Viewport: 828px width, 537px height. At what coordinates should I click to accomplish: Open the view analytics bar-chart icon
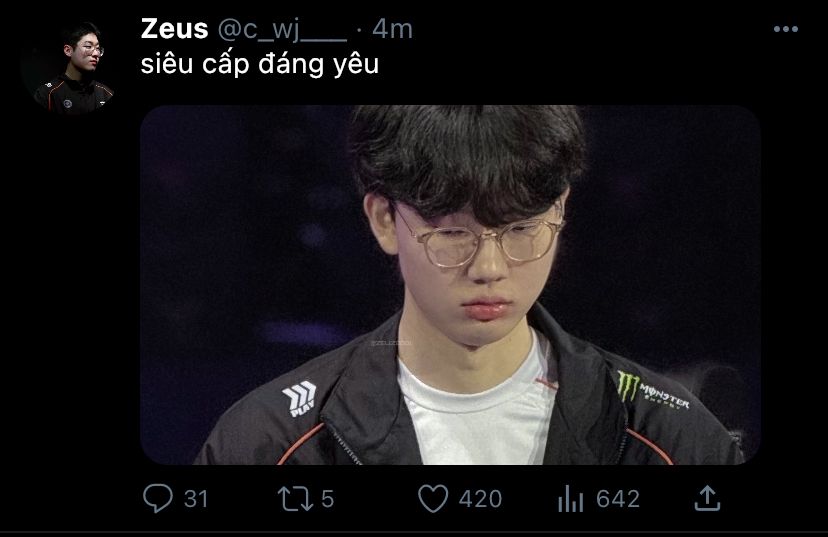[570, 499]
